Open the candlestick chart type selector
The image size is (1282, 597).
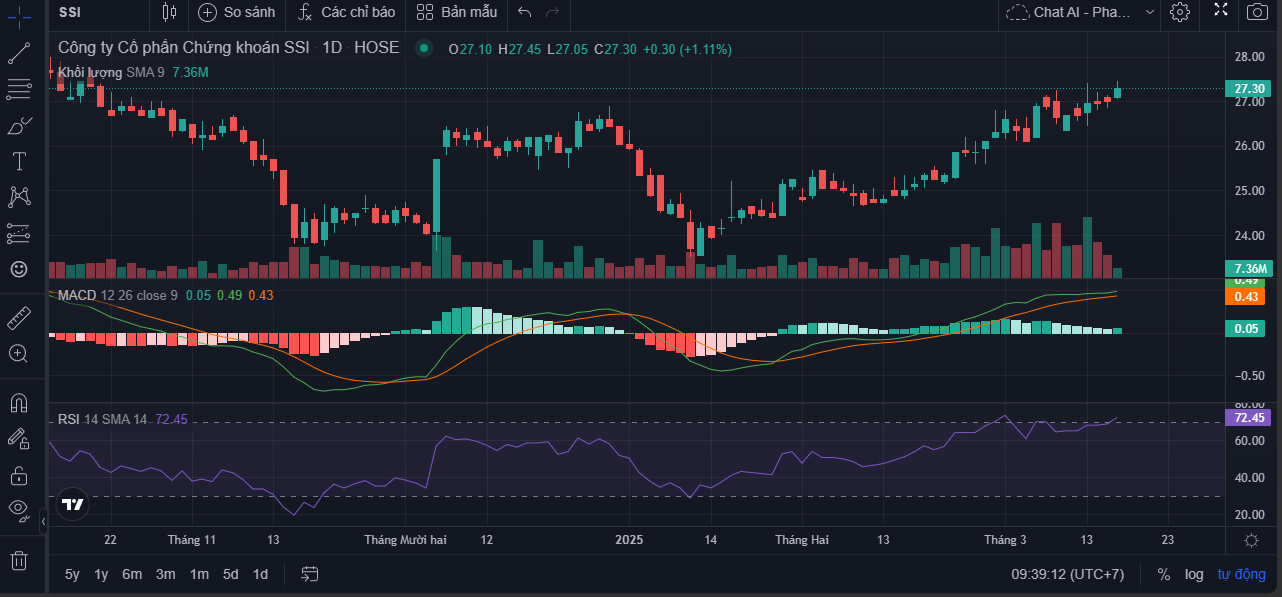click(169, 12)
